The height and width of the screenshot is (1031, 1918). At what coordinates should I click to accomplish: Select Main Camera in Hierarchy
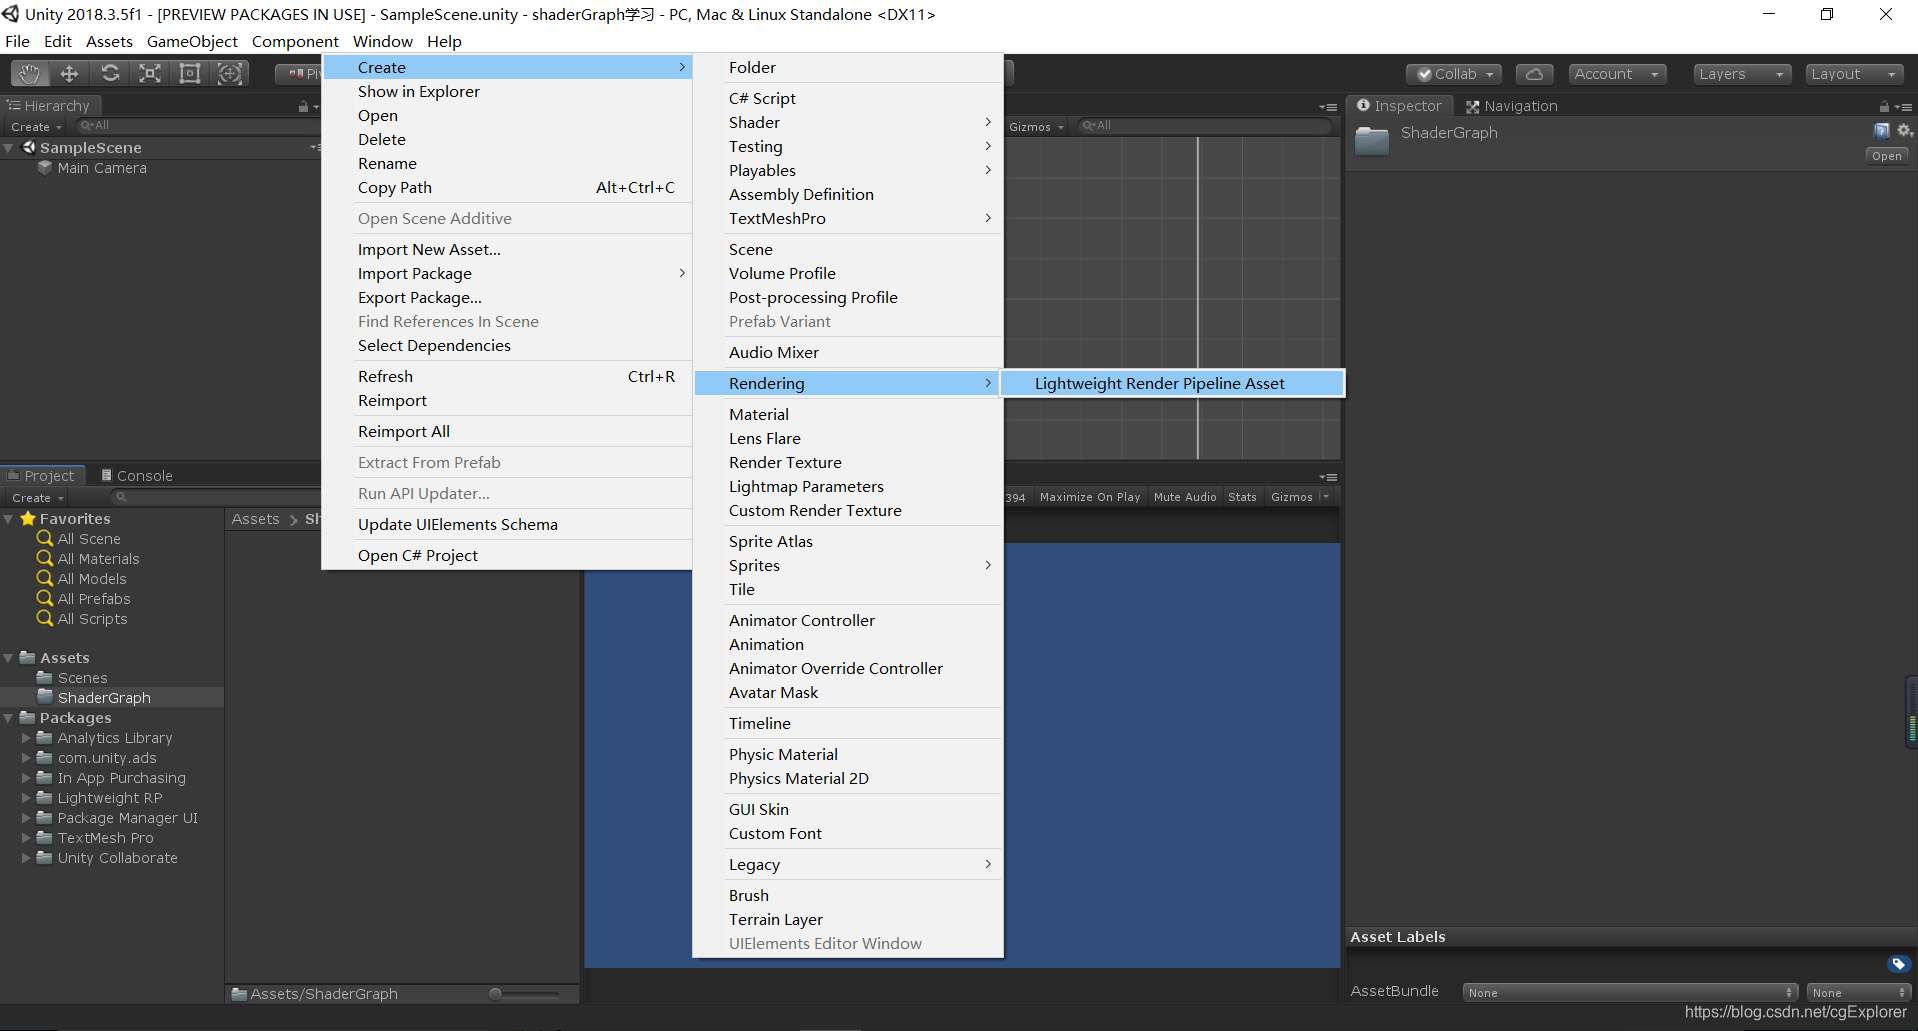point(102,168)
